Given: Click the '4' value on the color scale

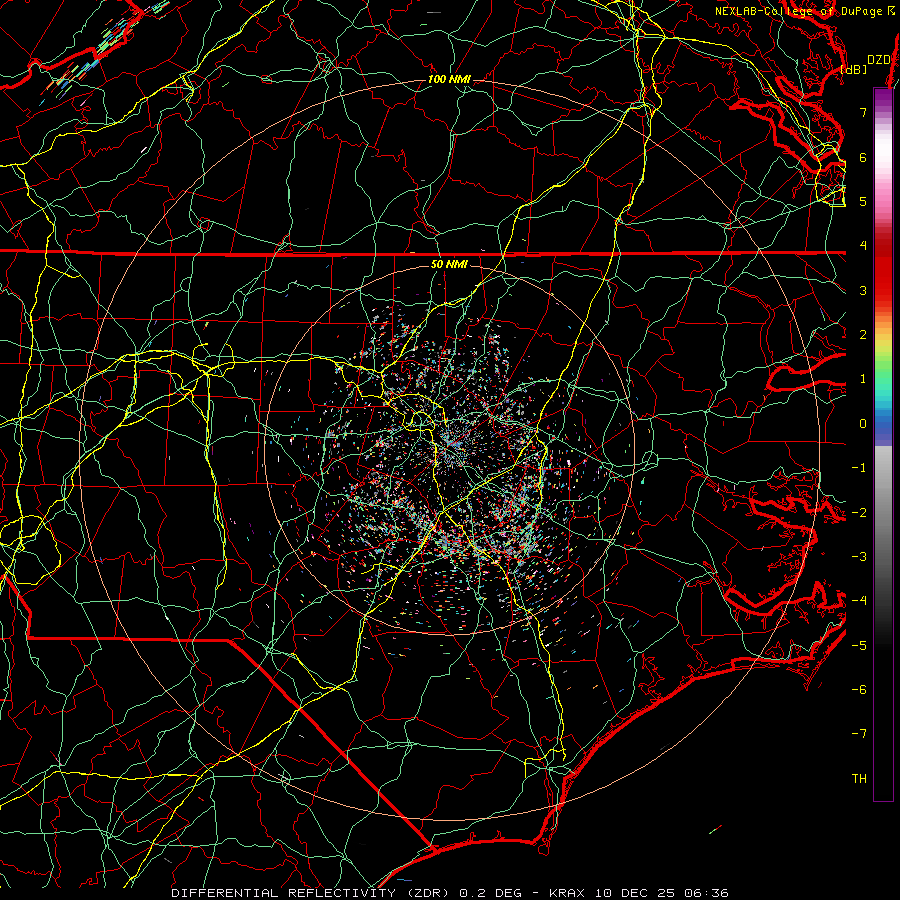Looking at the screenshot, I should coord(863,246).
